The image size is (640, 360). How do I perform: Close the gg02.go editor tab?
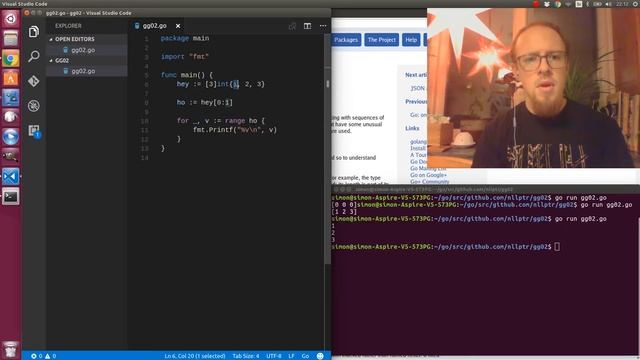coord(178,26)
